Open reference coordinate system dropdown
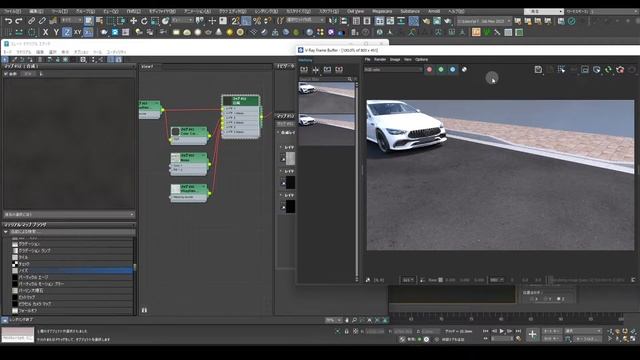The image size is (640, 360). (x=182, y=20)
